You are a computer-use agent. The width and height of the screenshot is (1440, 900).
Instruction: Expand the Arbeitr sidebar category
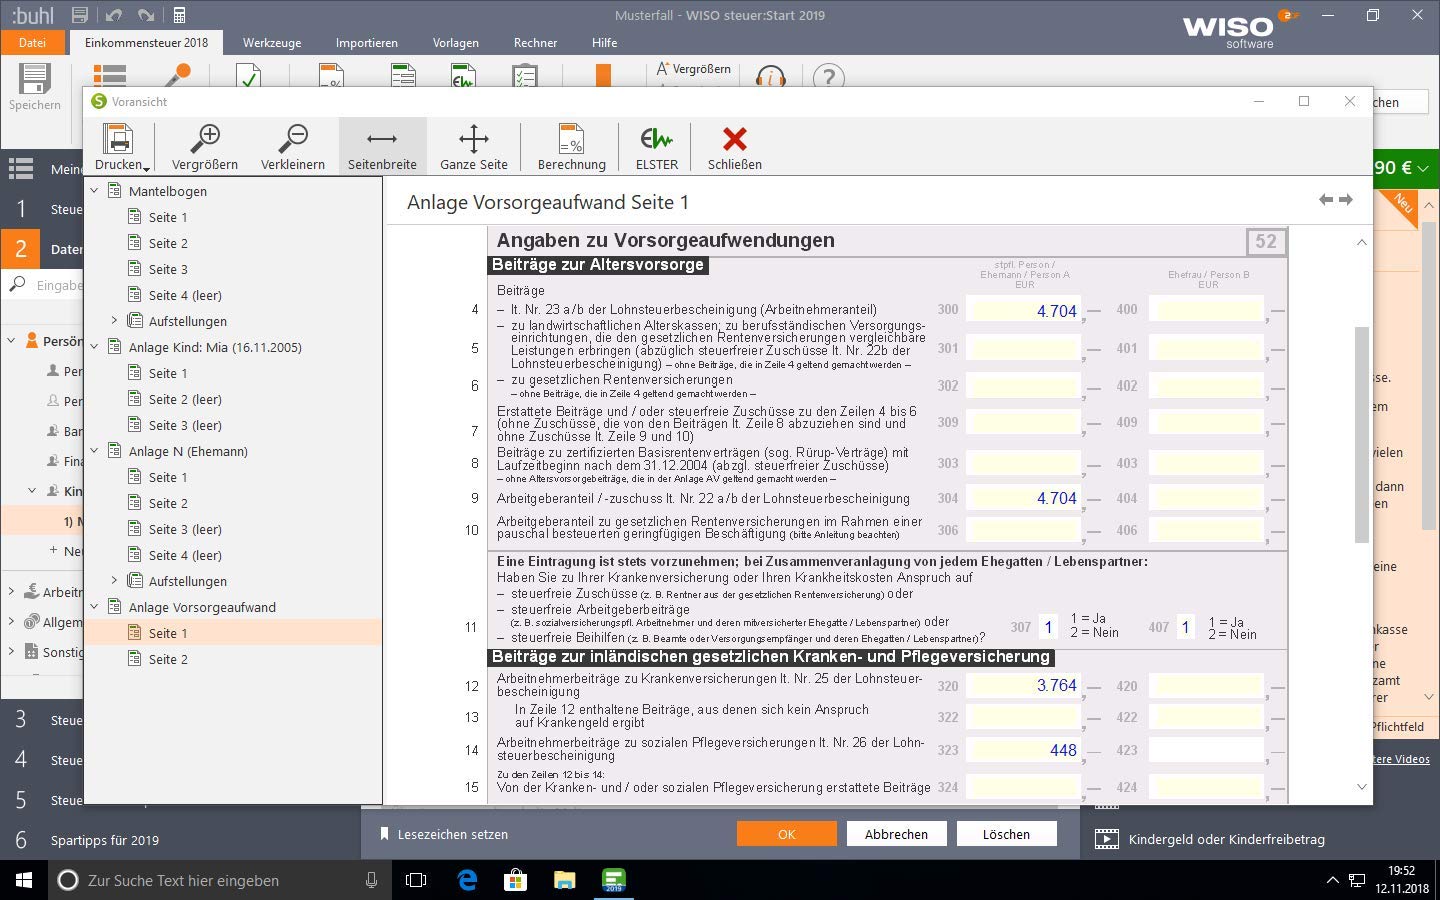point(11,591)
